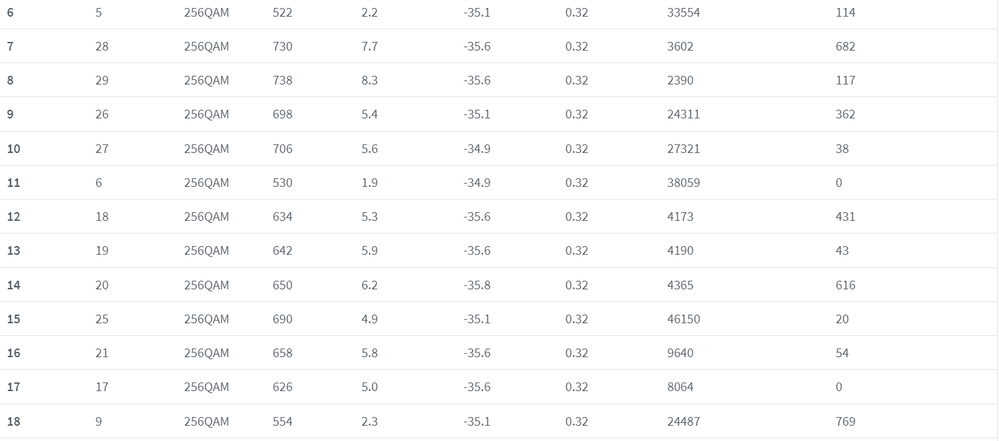Click the 682 value in row 7
This screenshot has width=999, height=441.
[845, 47]
